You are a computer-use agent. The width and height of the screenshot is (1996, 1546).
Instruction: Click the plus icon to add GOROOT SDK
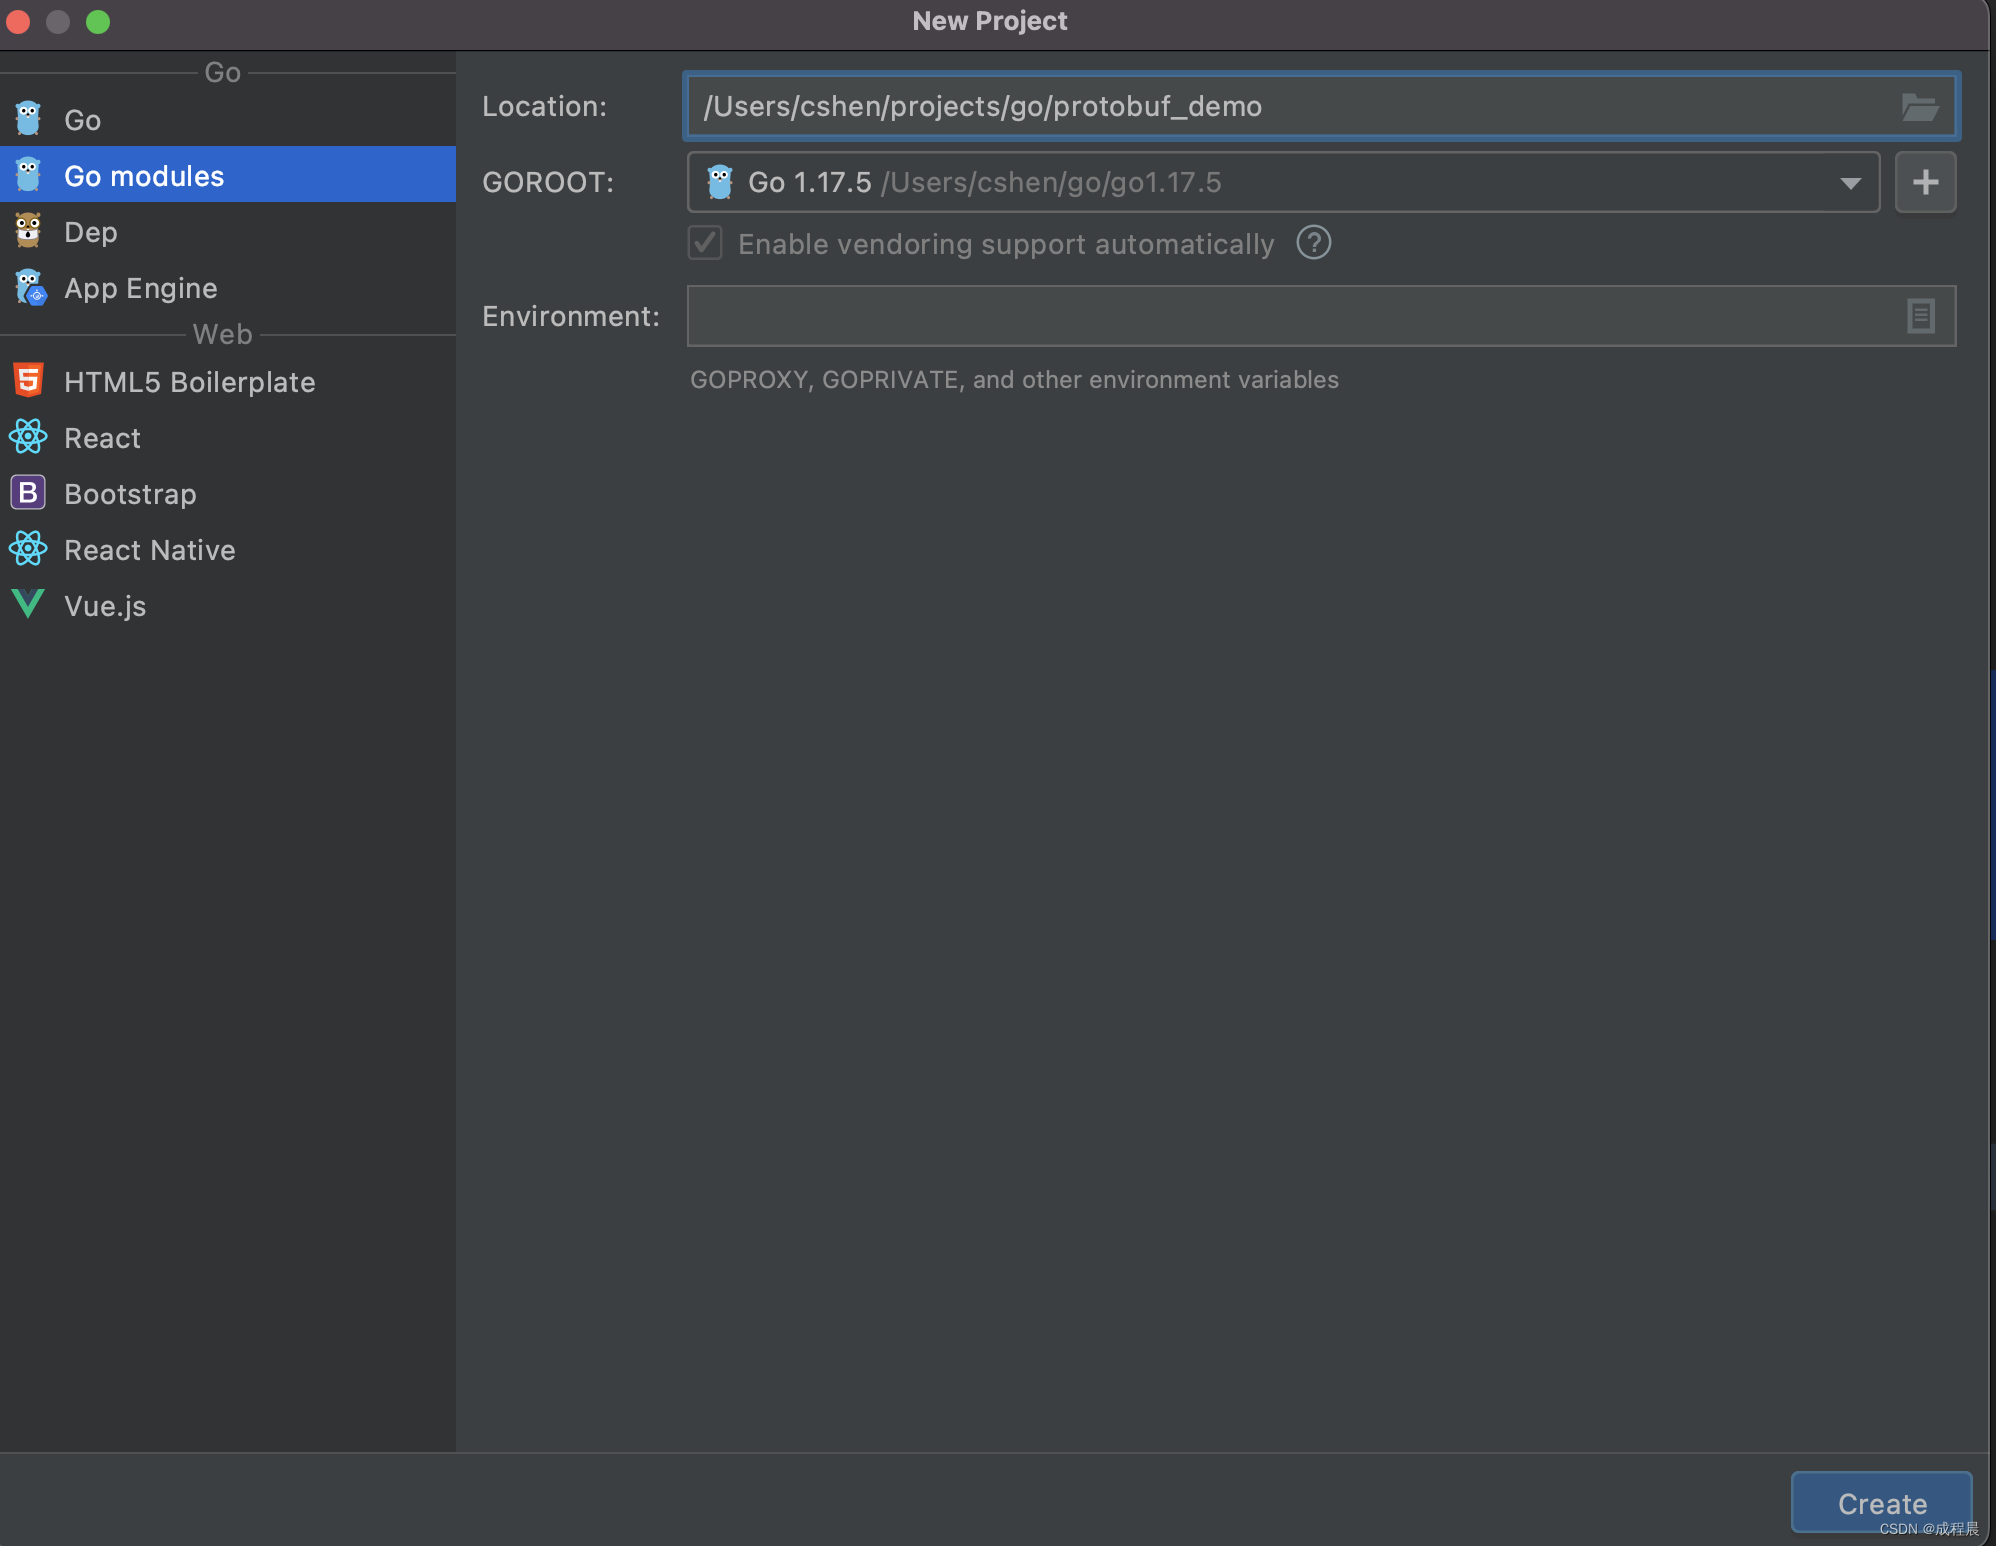[1925, 183]
